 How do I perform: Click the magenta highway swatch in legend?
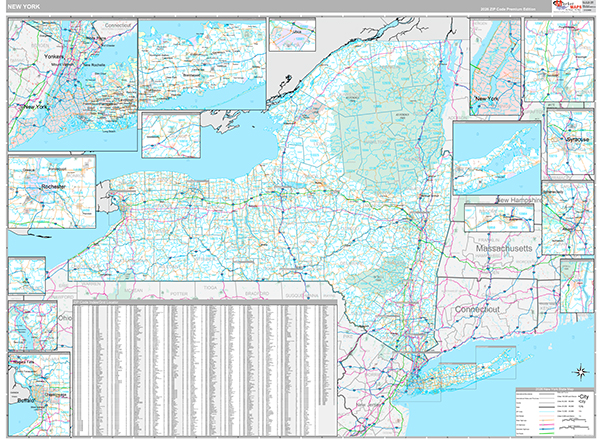(546, 424)
